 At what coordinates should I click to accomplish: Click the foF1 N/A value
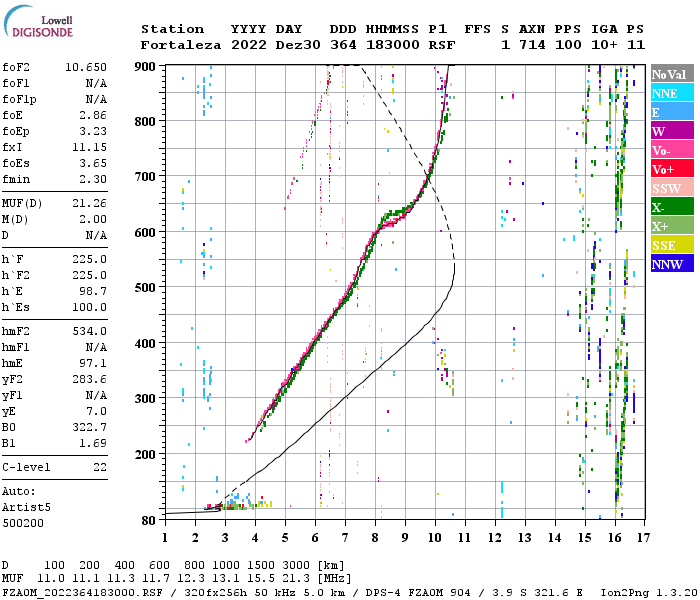click(96, 83)
